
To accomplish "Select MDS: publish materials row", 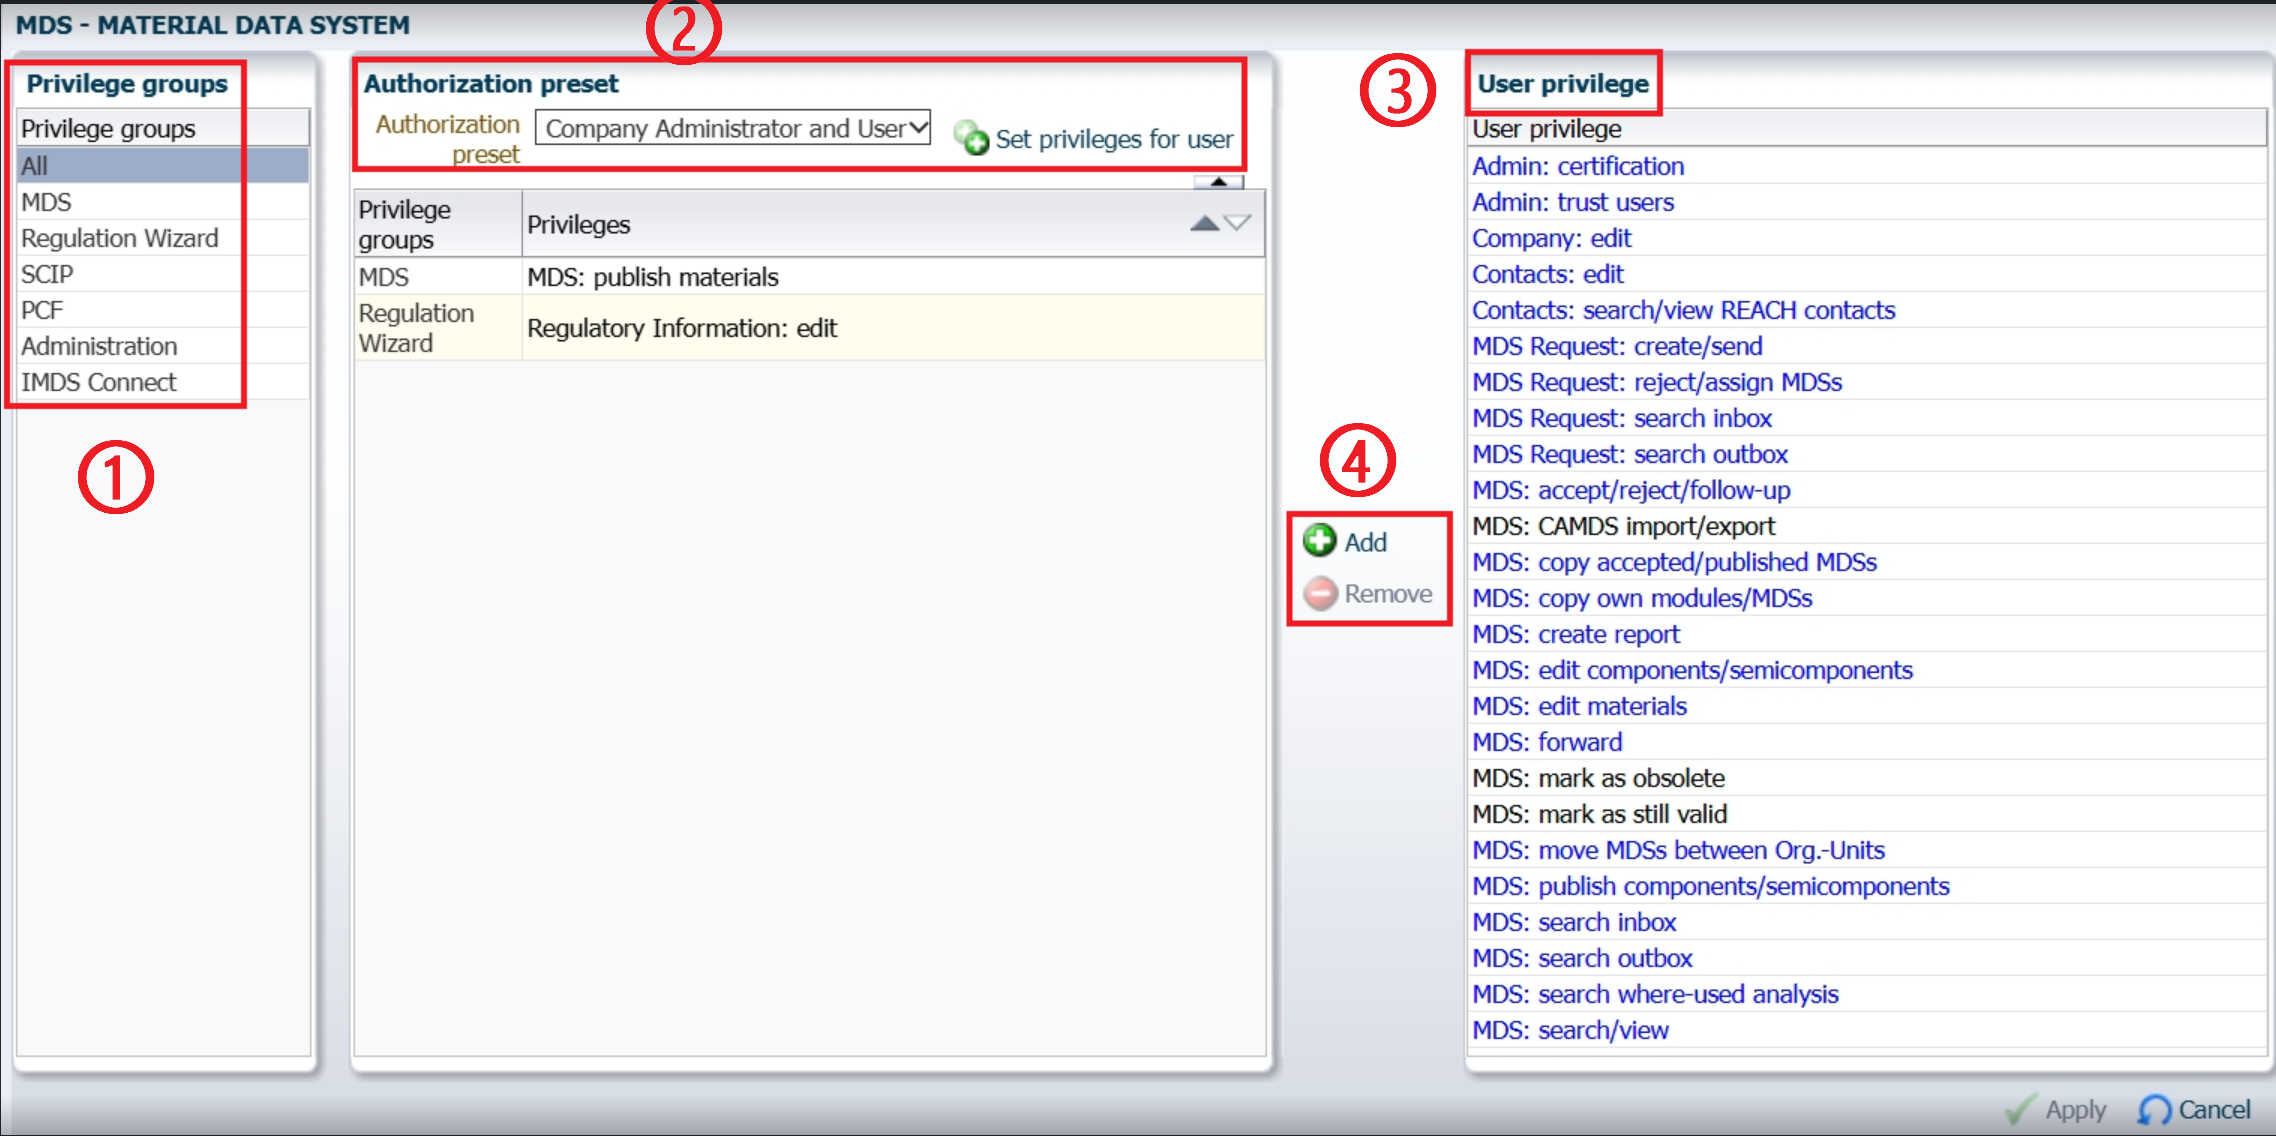I will [653, 277].
